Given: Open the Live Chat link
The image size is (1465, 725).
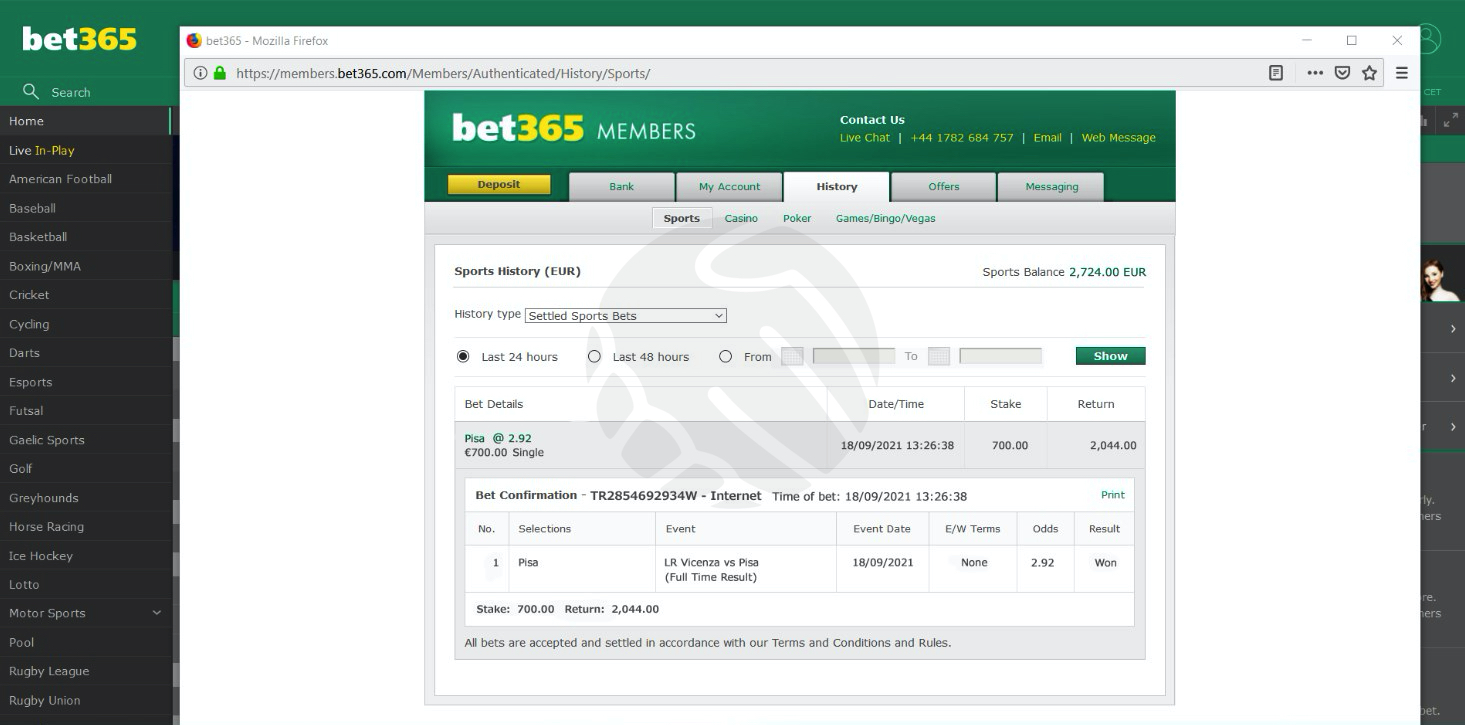Looking at the screenshot, I should point(864,138).
